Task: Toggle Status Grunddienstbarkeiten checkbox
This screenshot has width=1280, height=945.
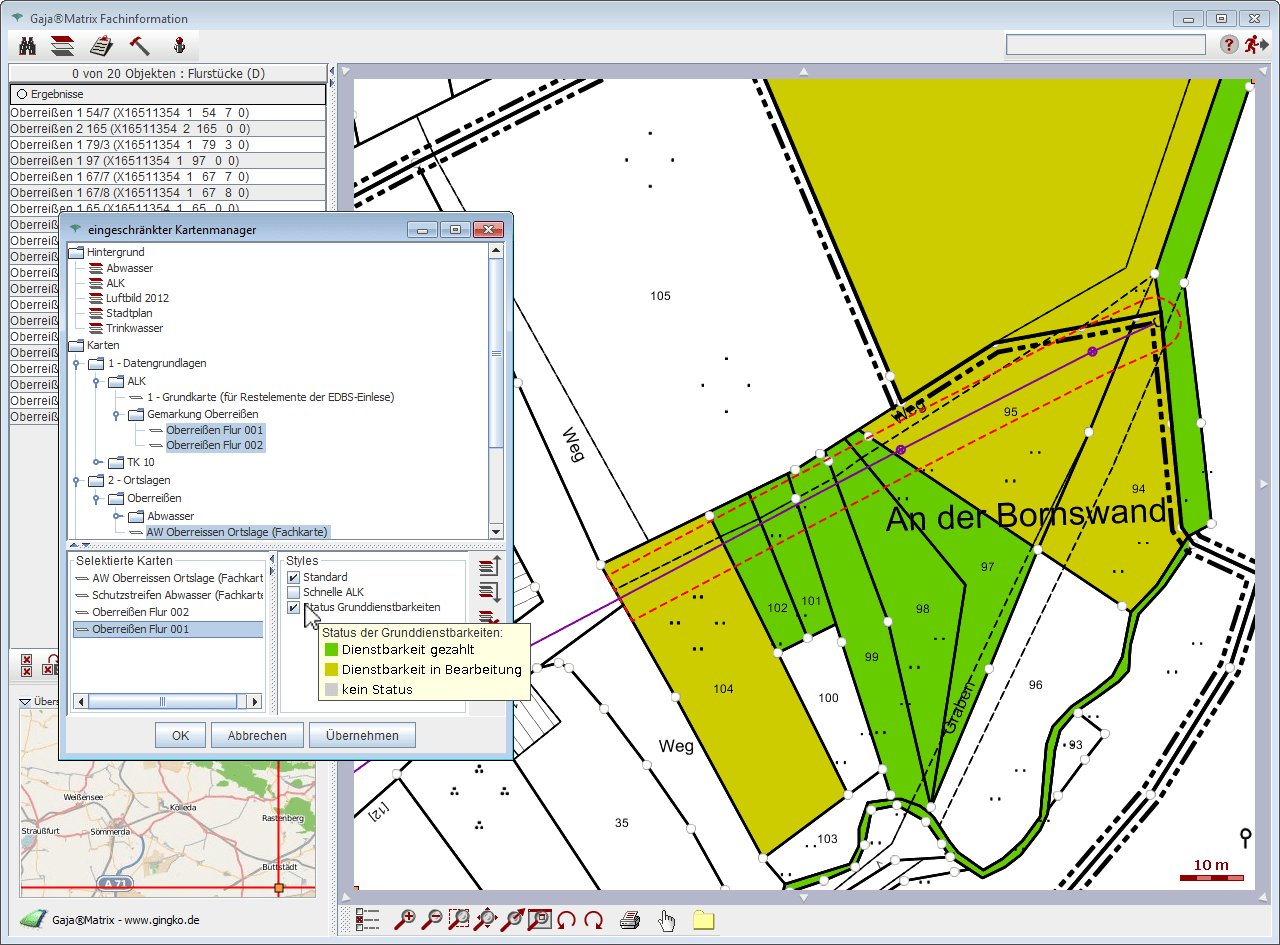Action: (x=293, y=607)
